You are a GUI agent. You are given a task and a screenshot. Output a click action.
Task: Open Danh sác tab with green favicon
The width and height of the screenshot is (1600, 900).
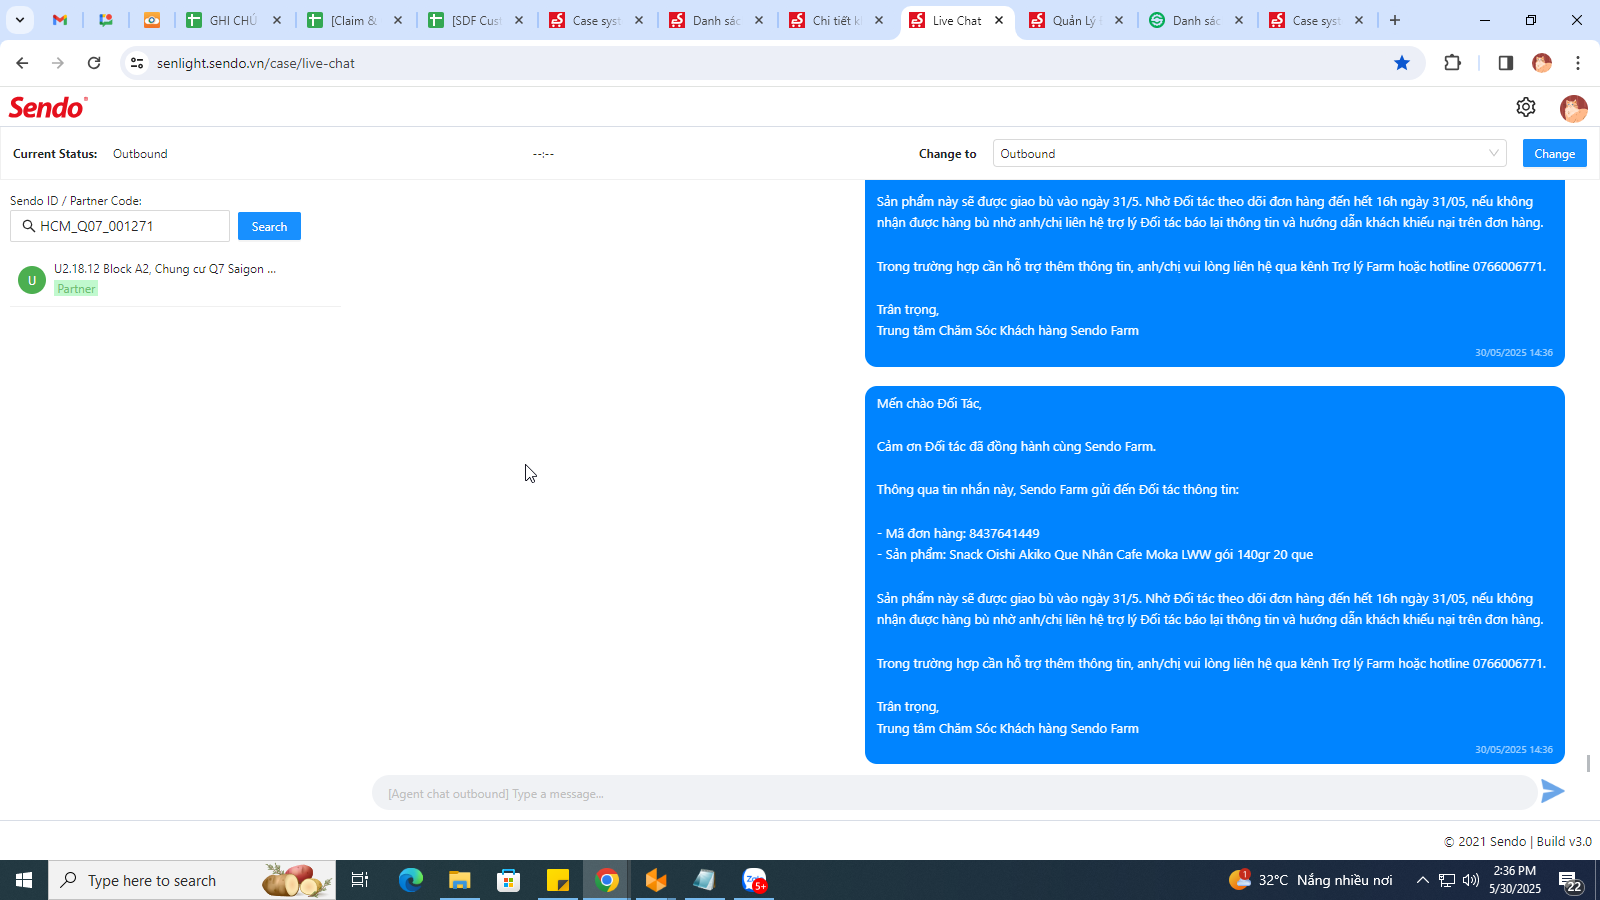(x=1195, y=20)
